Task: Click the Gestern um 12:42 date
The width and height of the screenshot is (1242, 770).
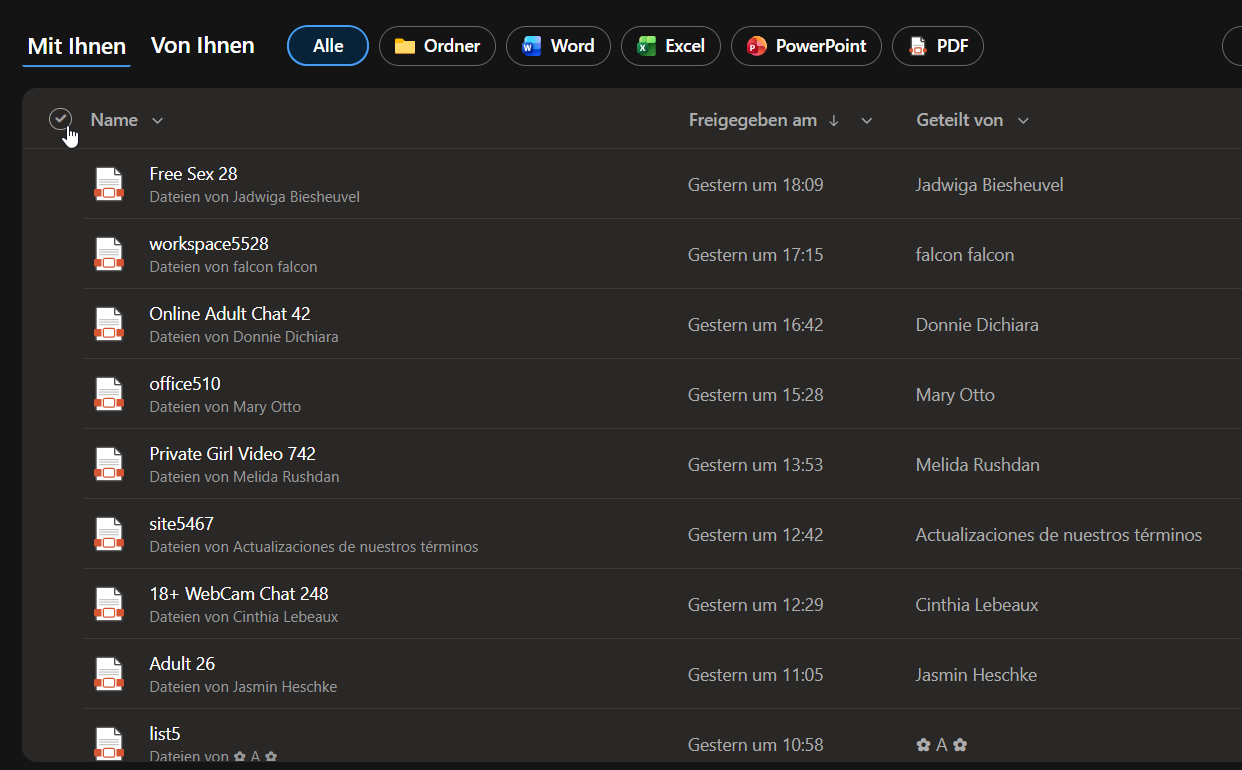Action: [755, 535]
